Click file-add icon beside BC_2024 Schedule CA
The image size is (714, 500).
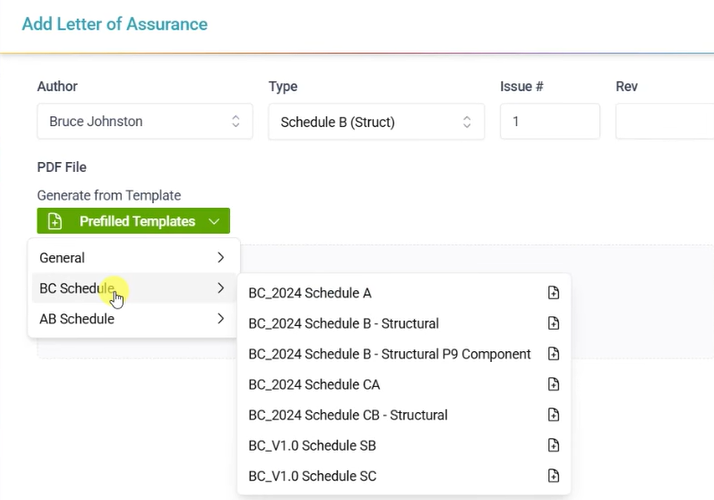553,384
